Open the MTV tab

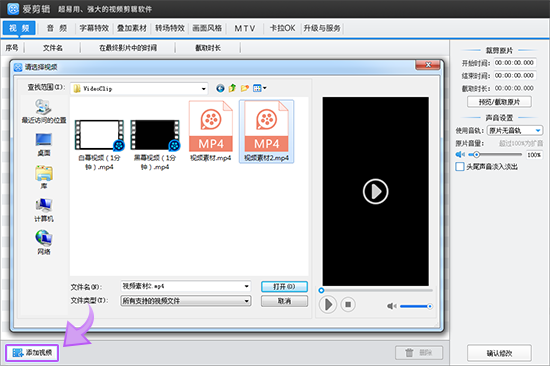(x=245, y=28)
